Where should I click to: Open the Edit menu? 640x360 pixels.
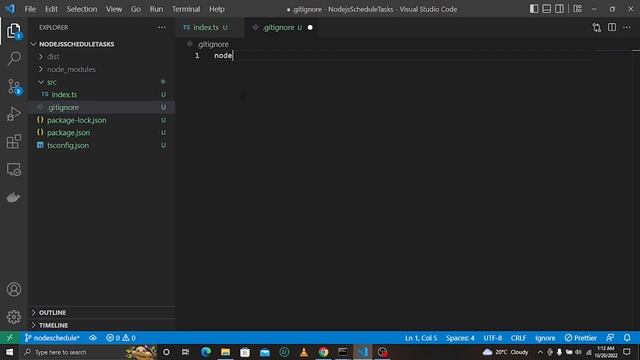pos(51,9)
